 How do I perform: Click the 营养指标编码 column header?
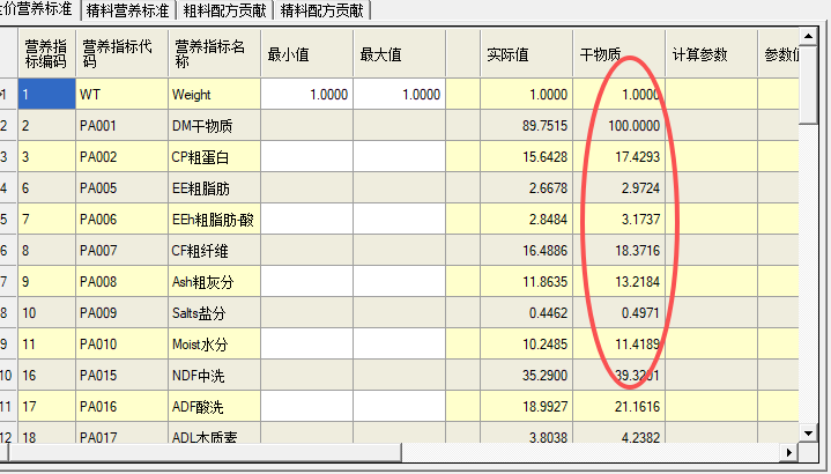click(47, 54)
